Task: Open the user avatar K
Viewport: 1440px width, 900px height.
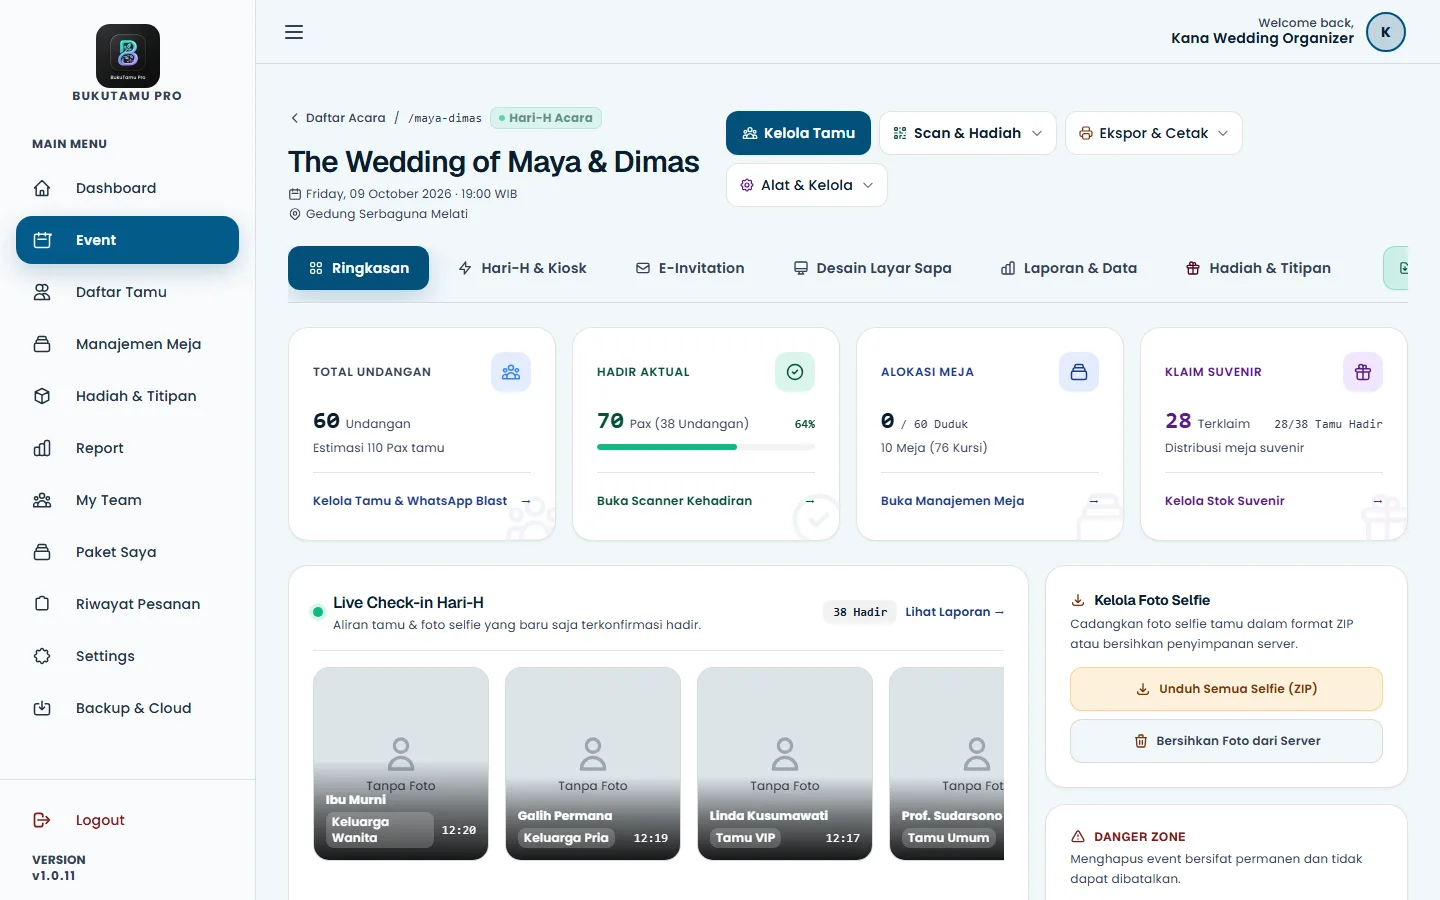Action: (1386, 32)
